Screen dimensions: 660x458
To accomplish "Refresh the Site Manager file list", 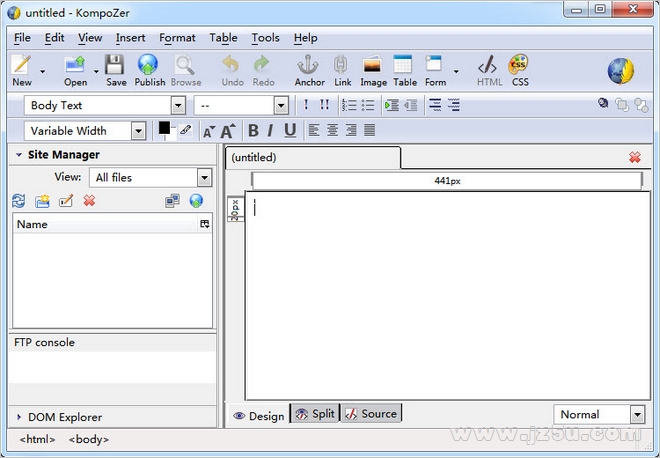I will pos(18,201).
